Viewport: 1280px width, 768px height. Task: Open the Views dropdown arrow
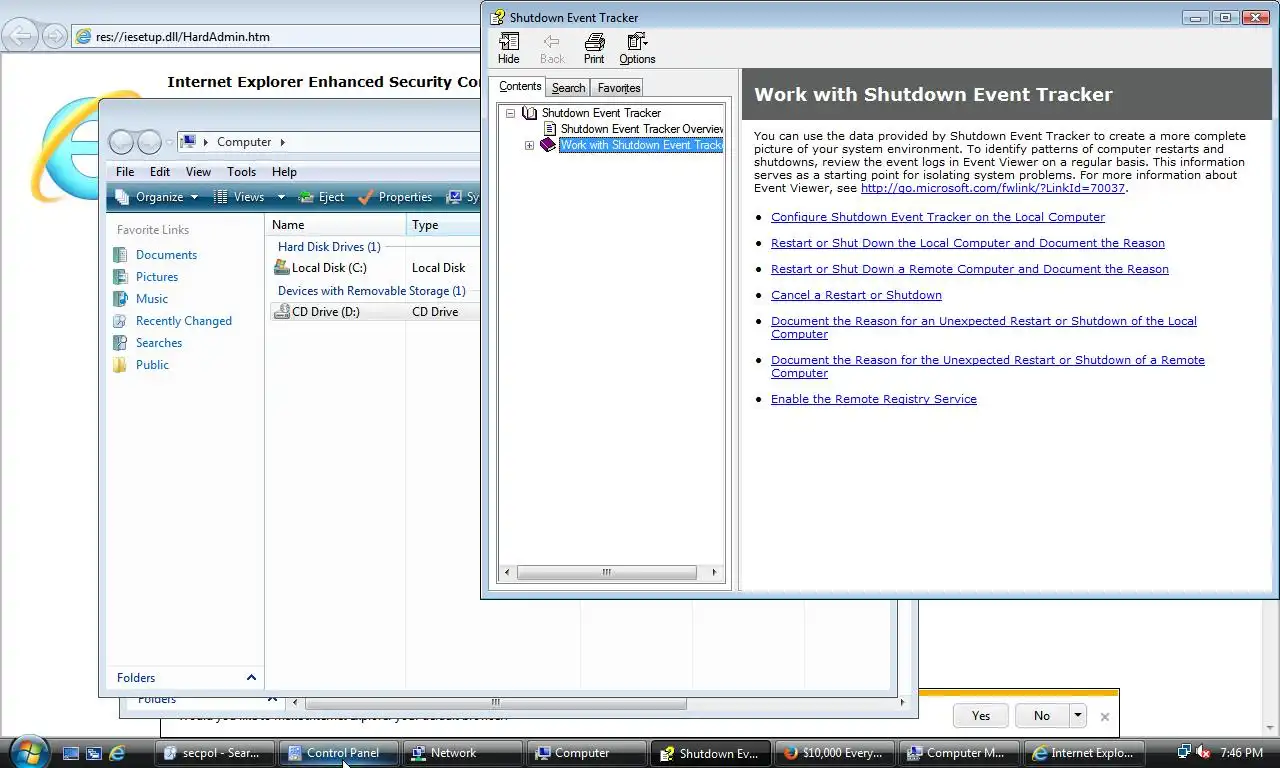pyautogui.click(x=281, y=197)
